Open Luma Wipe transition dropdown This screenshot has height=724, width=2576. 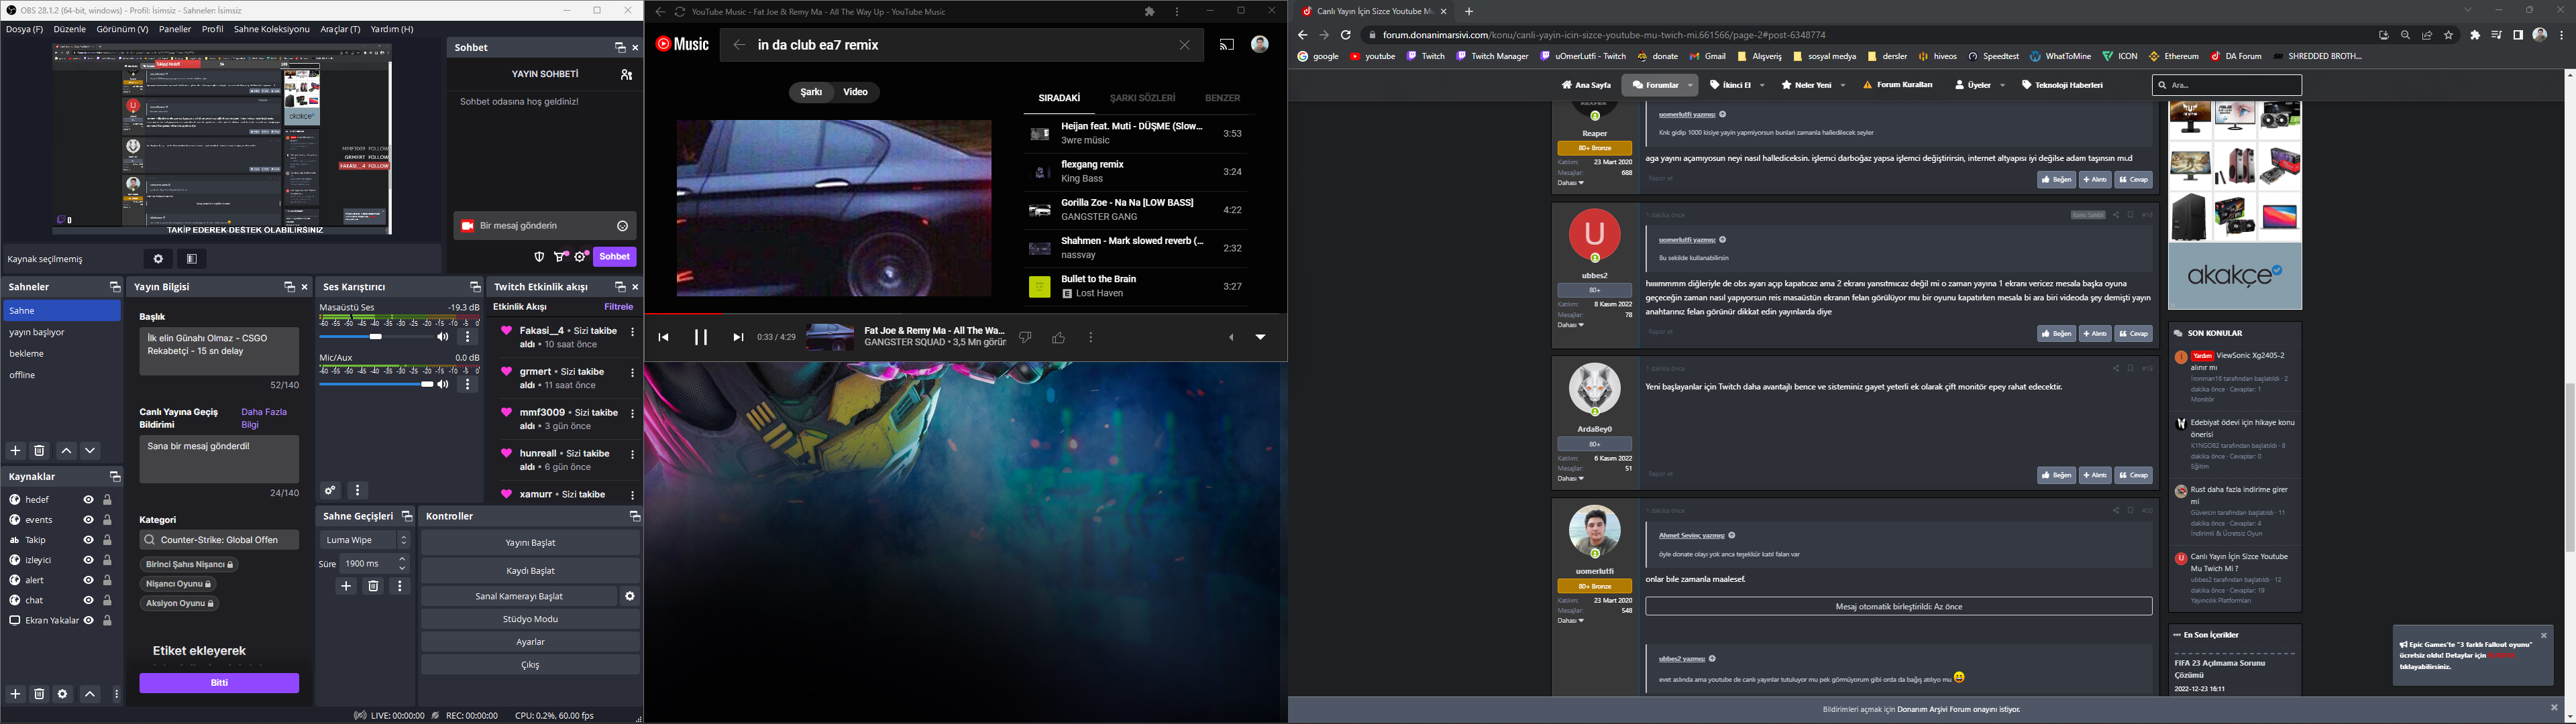365,540
